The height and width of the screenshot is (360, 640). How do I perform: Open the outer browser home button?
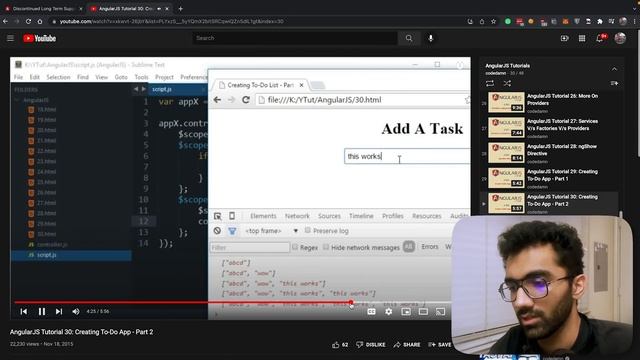click(40, 21)
